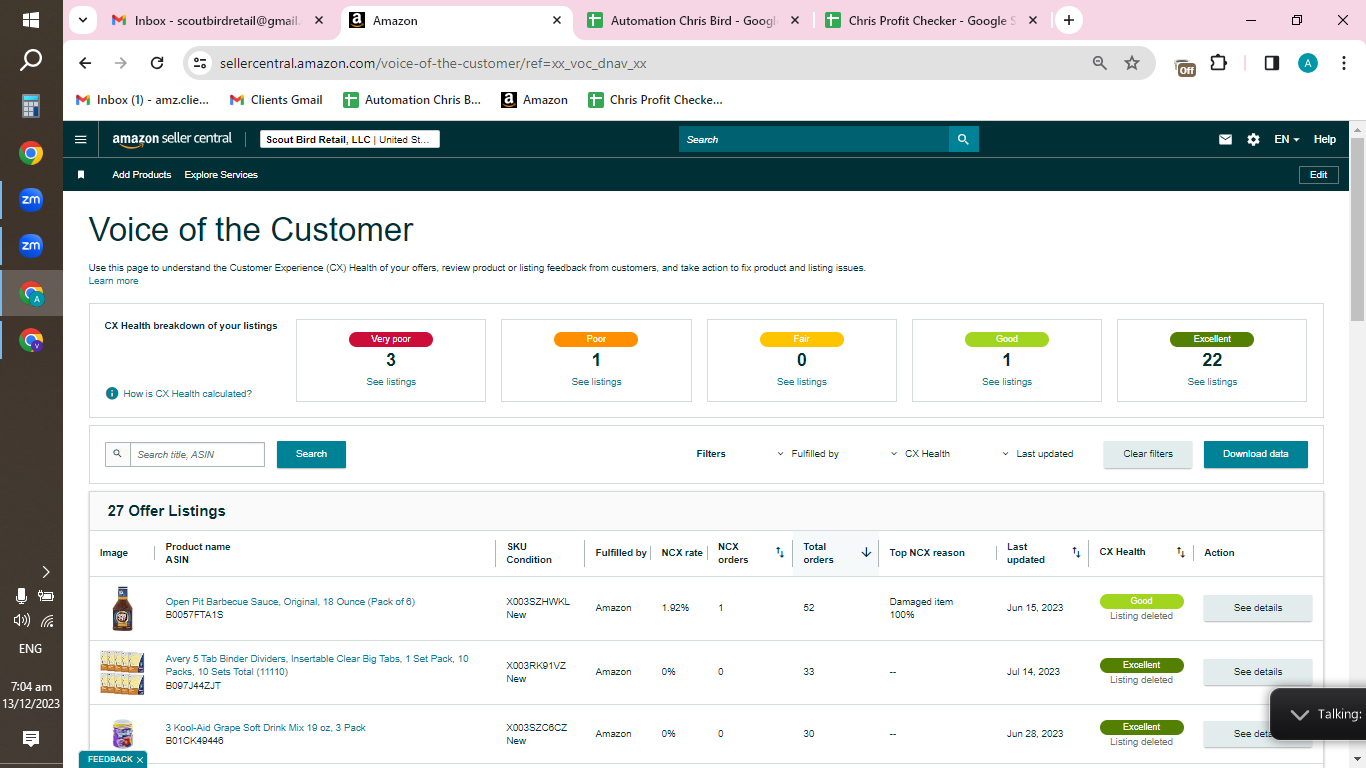The image size is (1366, 768).
Task: Open the Kool-Aid Grape Soft Drink Mix listing
Action: tap(266, 728)
